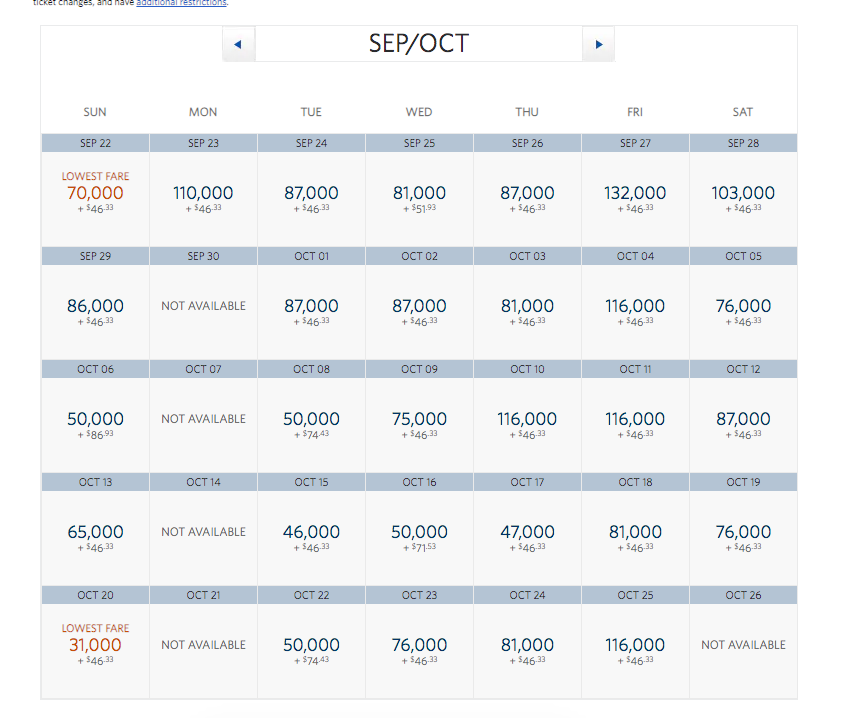
Task: Click the next month arrow
Action: click(x=598, y=45)
